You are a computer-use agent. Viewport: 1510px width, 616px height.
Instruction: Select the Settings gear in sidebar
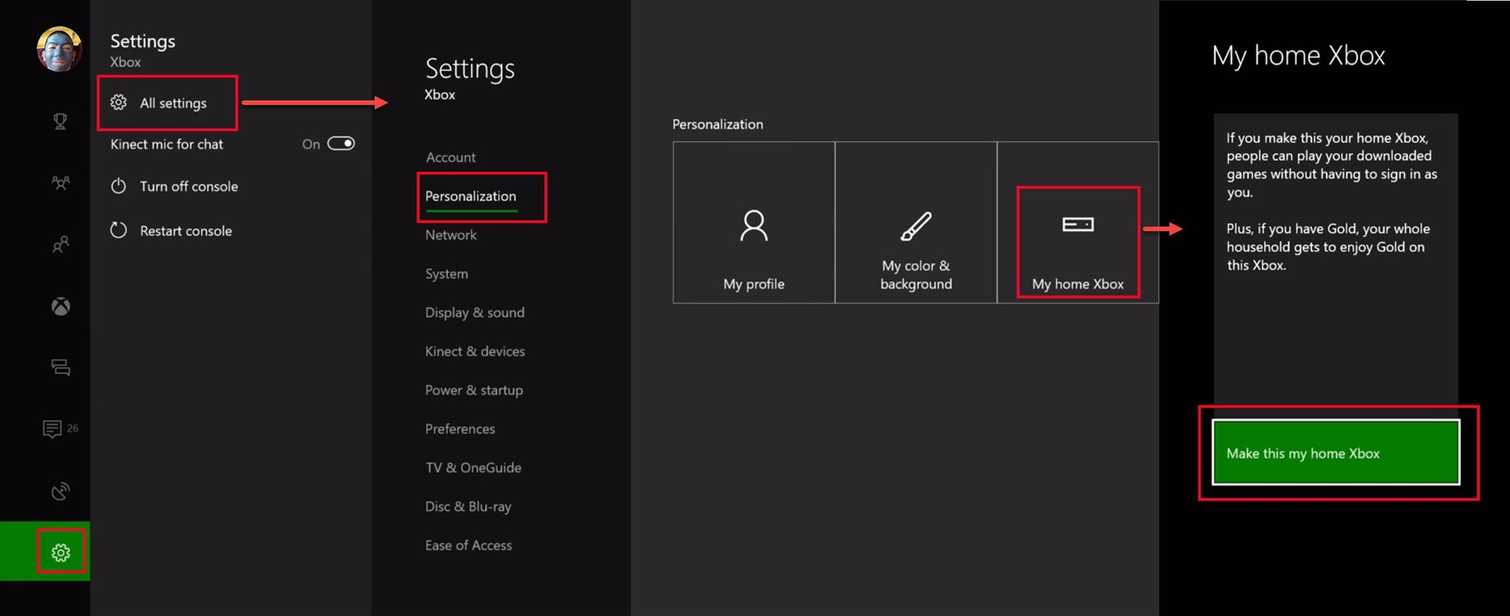click(61, 552)
